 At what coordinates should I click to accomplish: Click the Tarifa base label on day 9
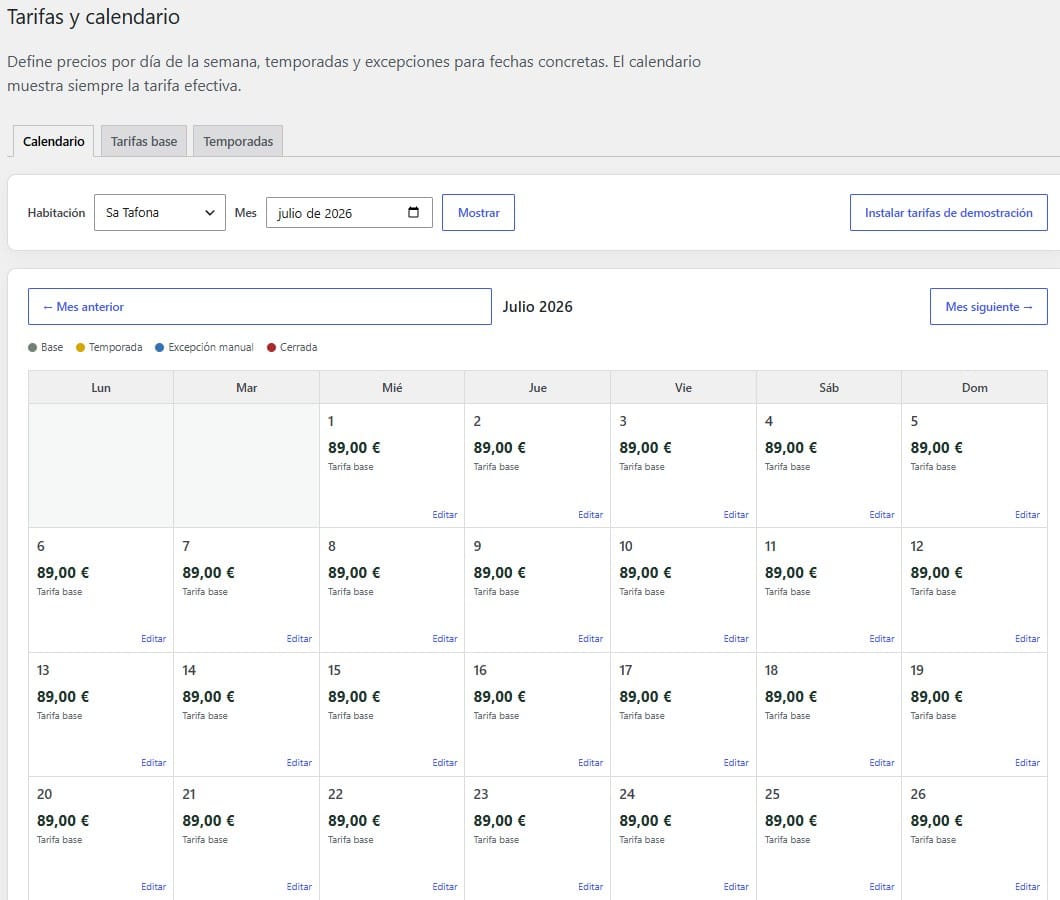pos(496,592)
